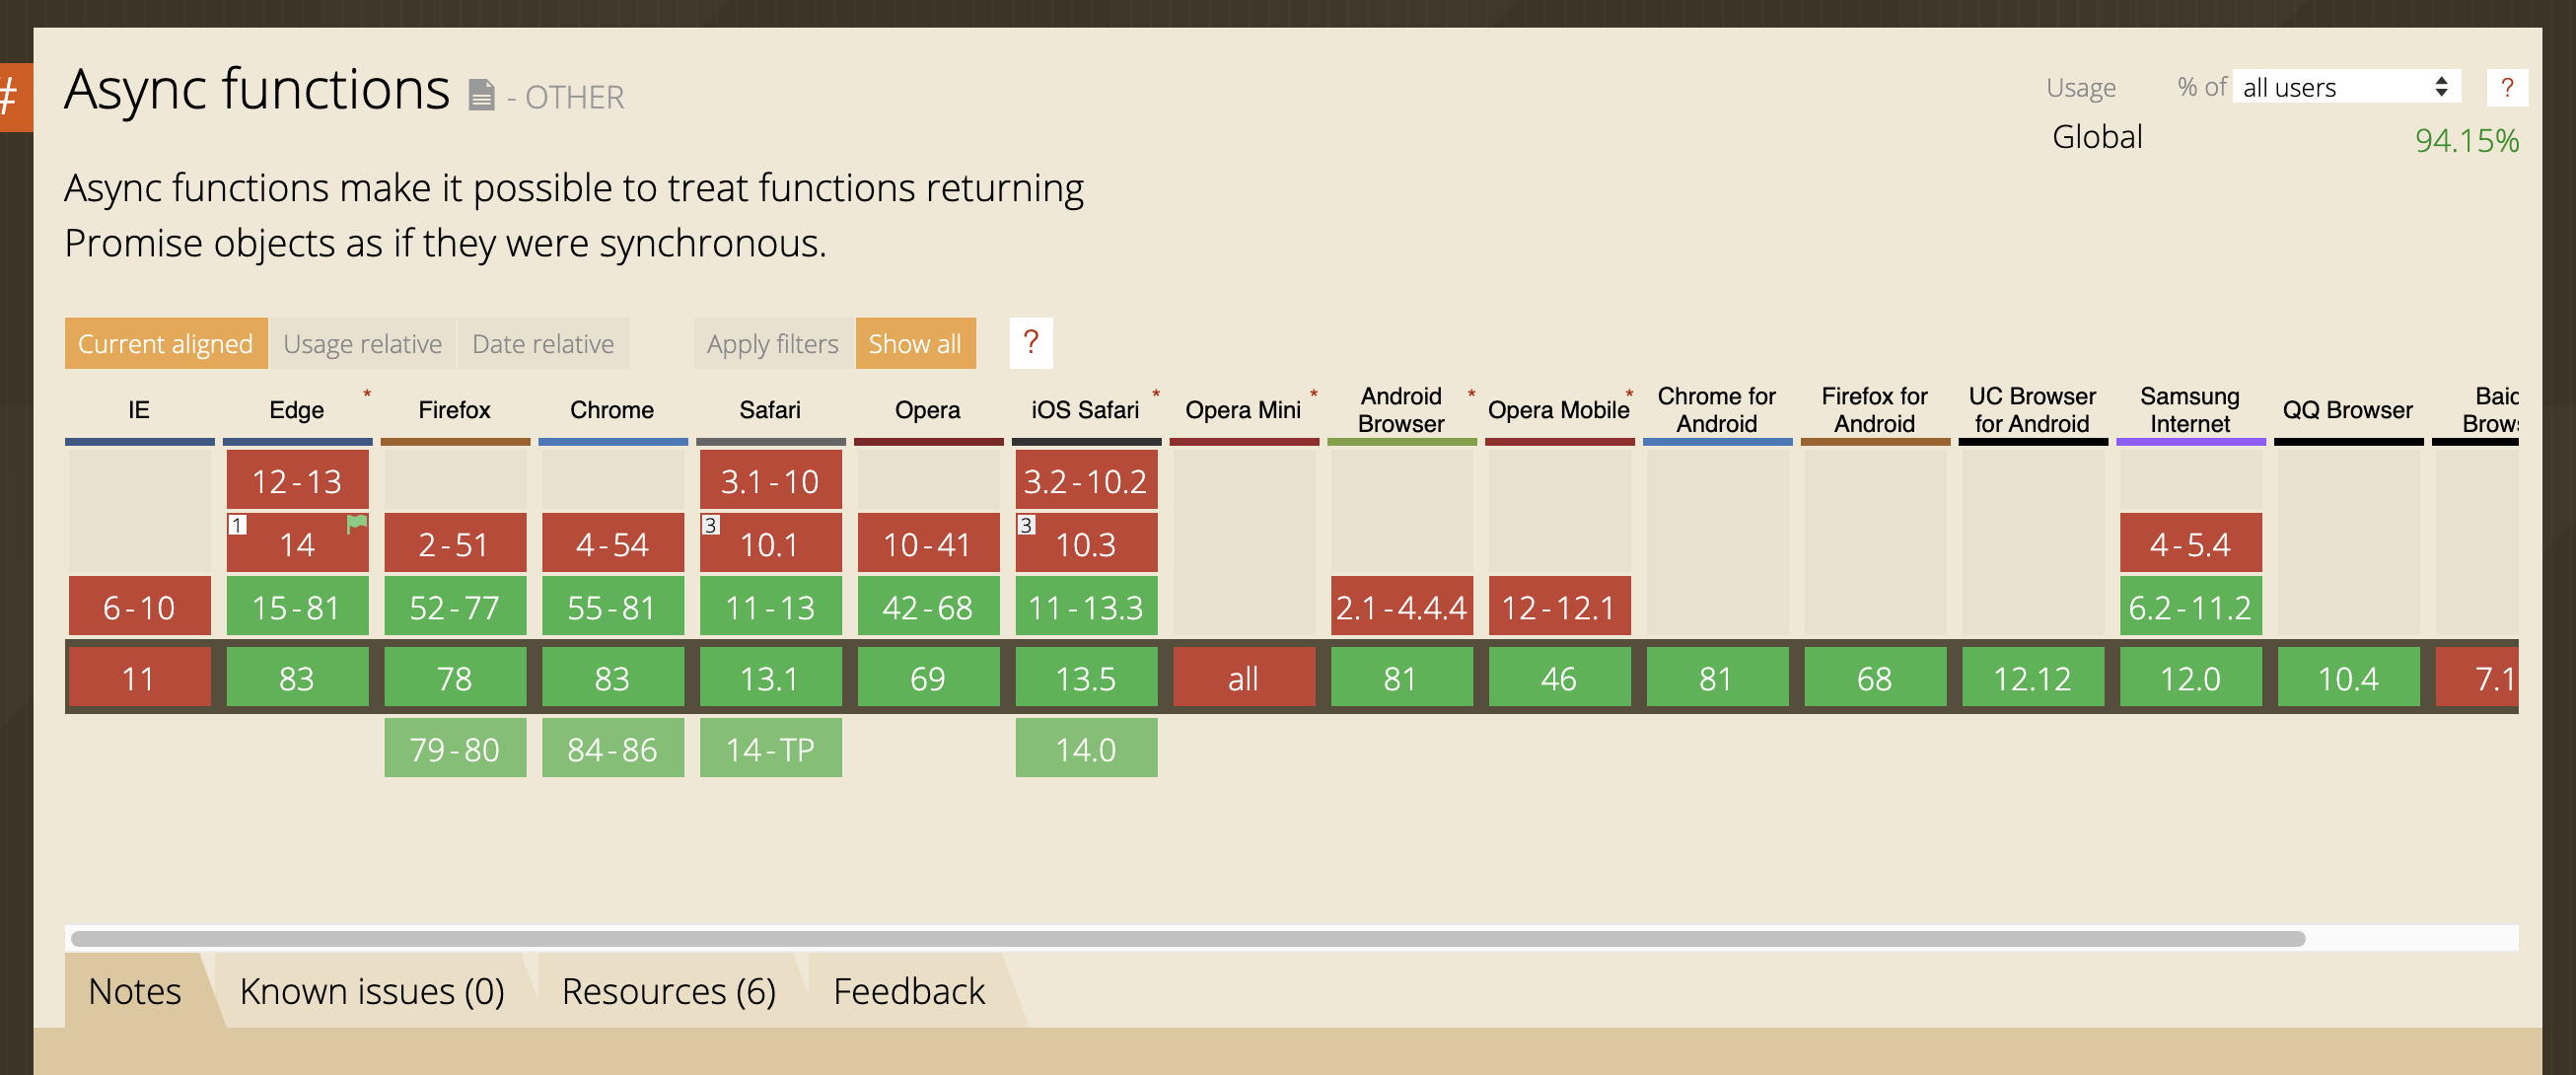The width and height of the screenshot is (2576, 1075).
Task: Click the Apply filters button
Action: pos(773,343)
